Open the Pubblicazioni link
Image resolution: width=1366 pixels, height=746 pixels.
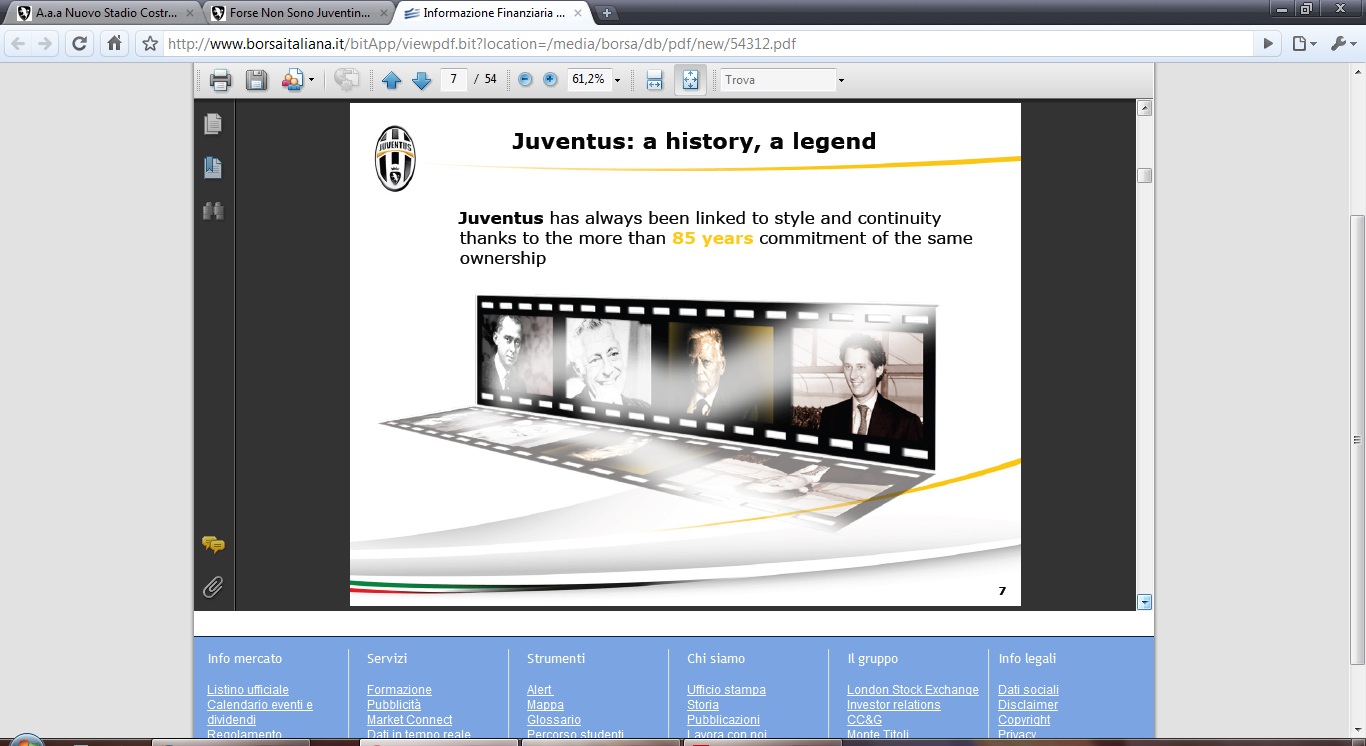(x=723, y=720)
